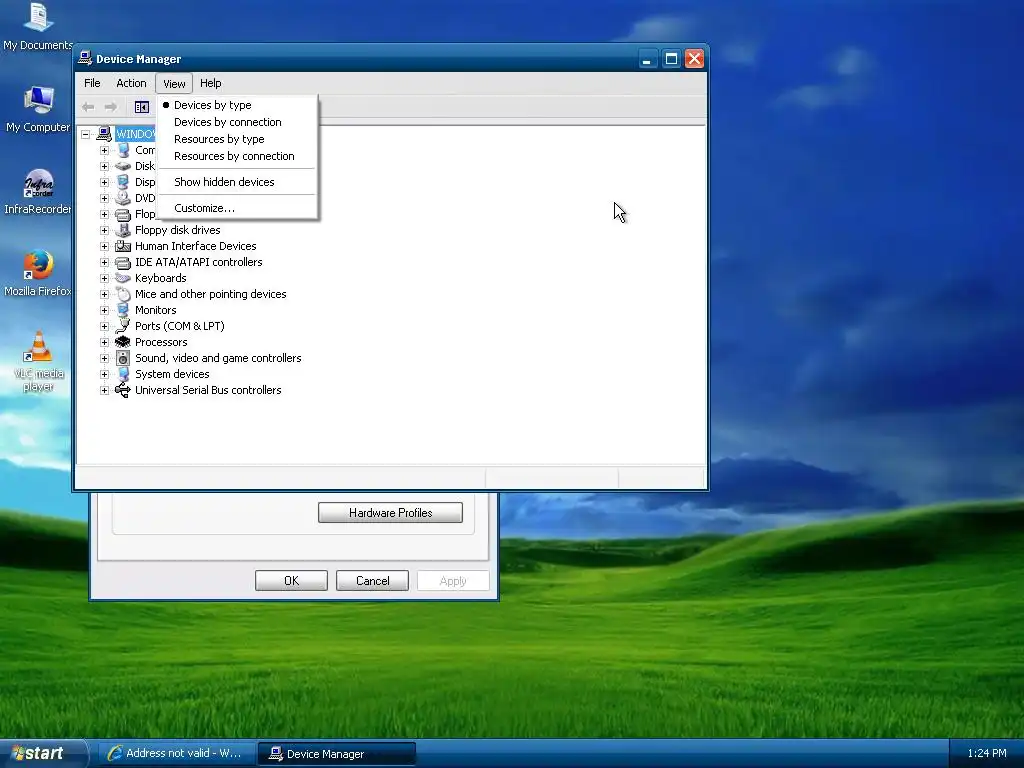Image resolution: width=1024 pixels, height=768 pixels.
Task: Click the Processors chip icon
Action: pyautogui.click(x=123, y=342)
